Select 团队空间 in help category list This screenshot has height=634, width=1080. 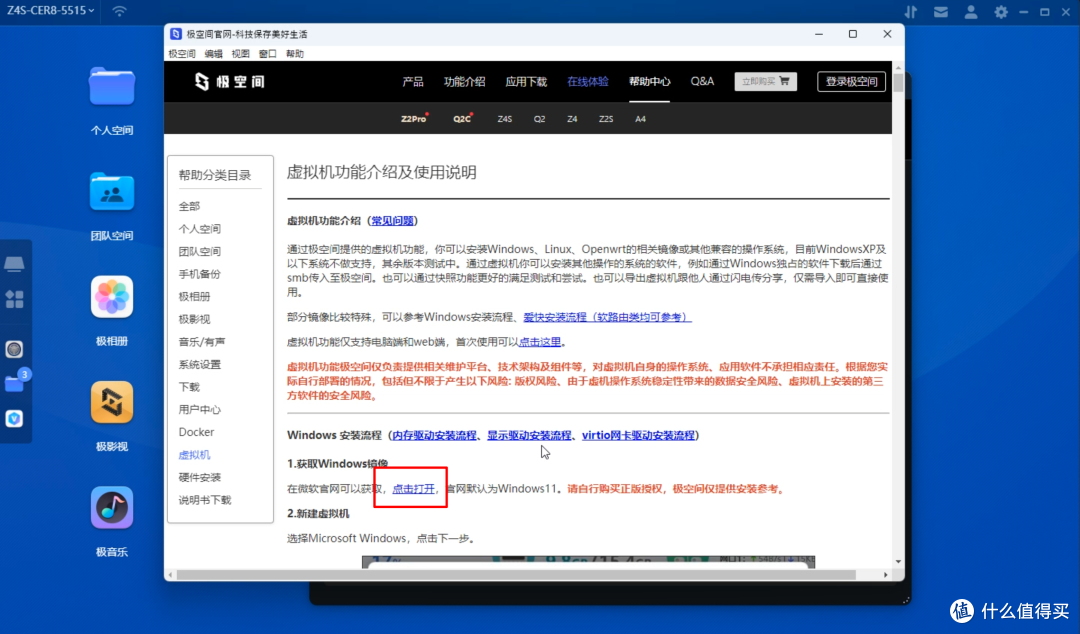(x=200, y=252)
